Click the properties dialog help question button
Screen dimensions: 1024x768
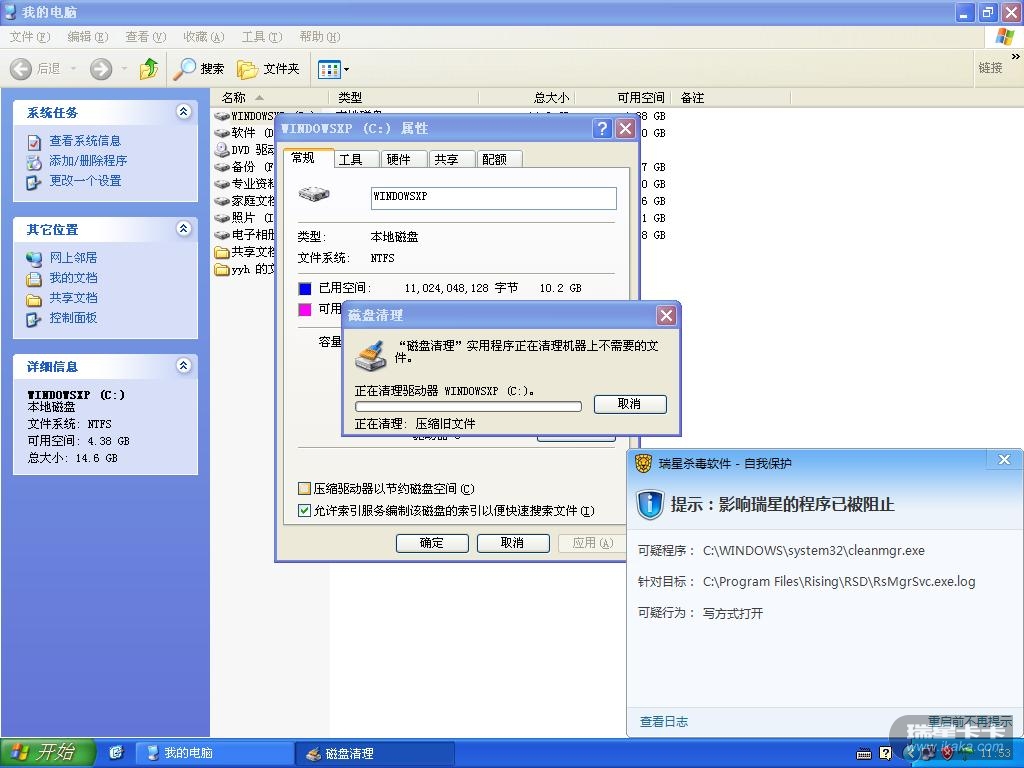click(602, 129)
